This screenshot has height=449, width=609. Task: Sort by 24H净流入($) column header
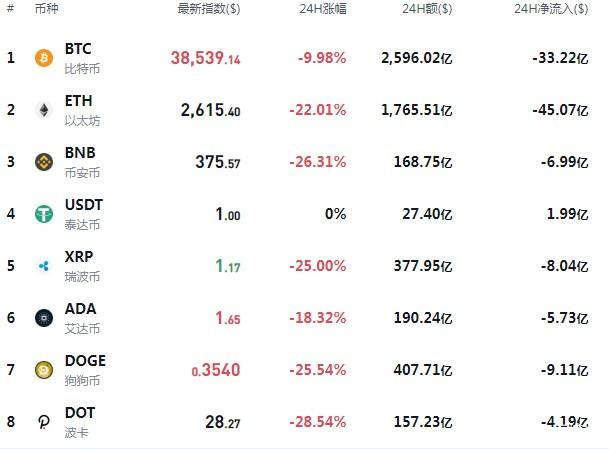pos(551,9)
